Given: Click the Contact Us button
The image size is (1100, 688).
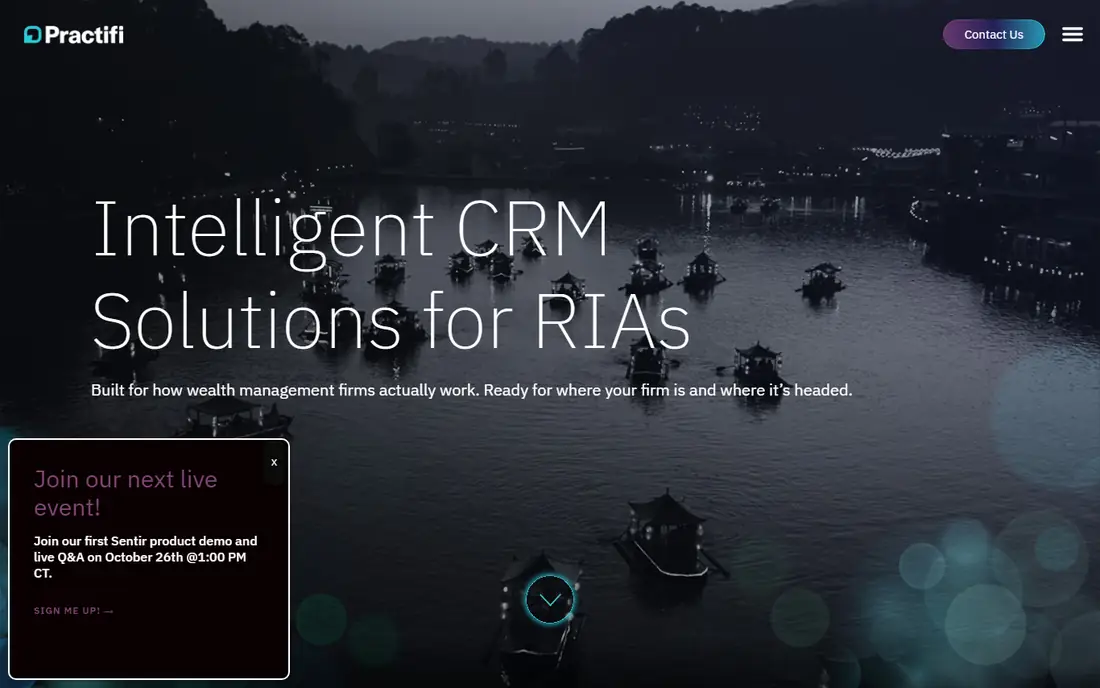Looking at the screenshot, I should coord(993,34).
